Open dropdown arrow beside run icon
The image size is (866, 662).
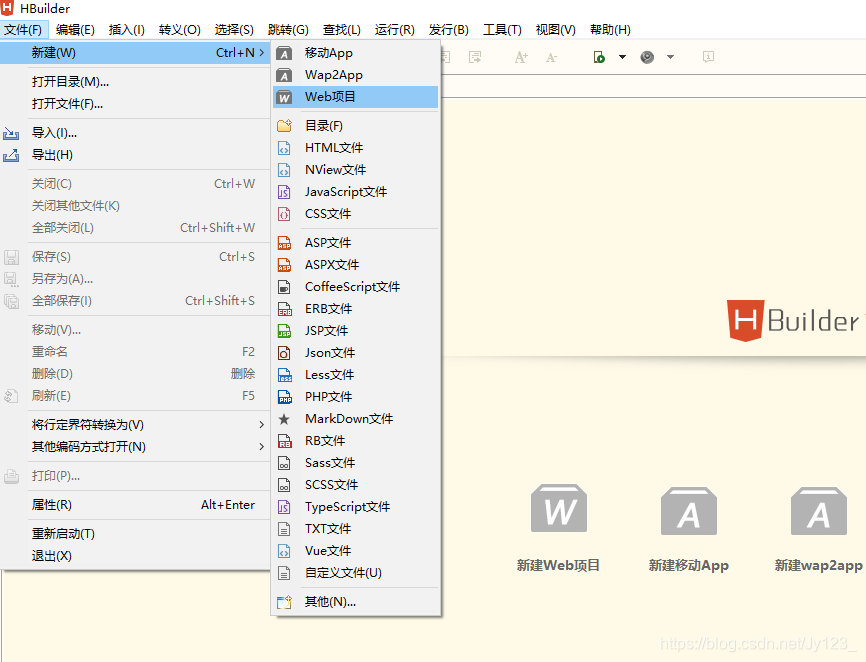tap(622, 57)
